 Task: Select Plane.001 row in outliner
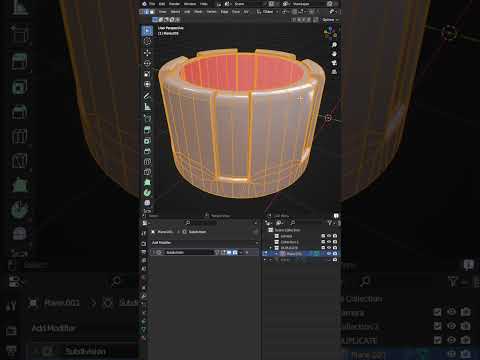click(x=302, y=254)
